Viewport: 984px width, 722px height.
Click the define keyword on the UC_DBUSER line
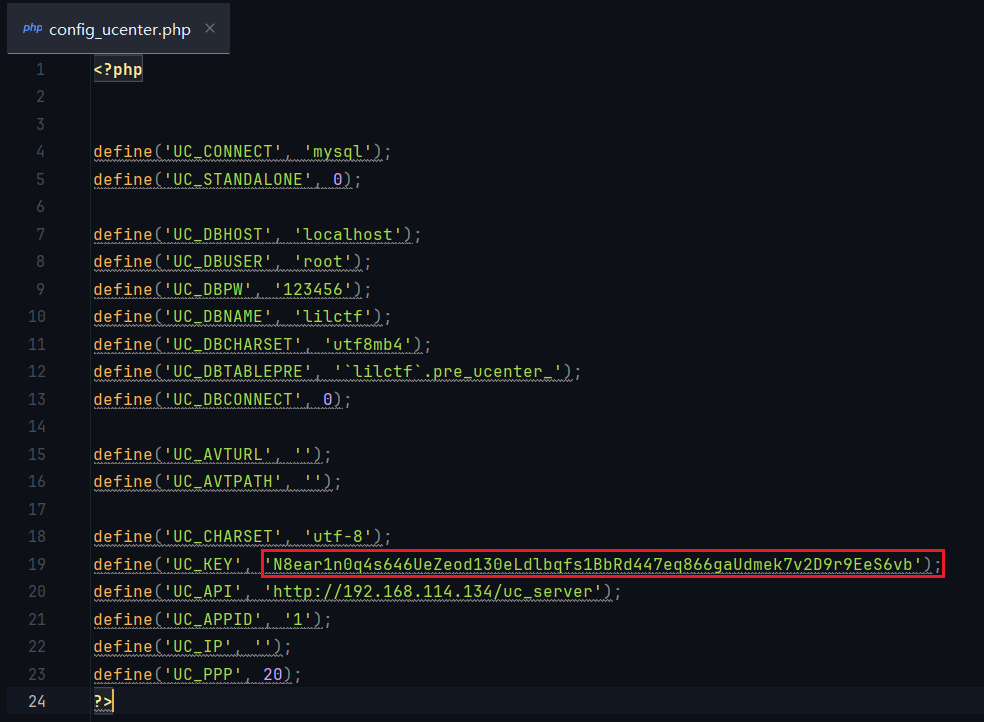click(x=122, y=262)
